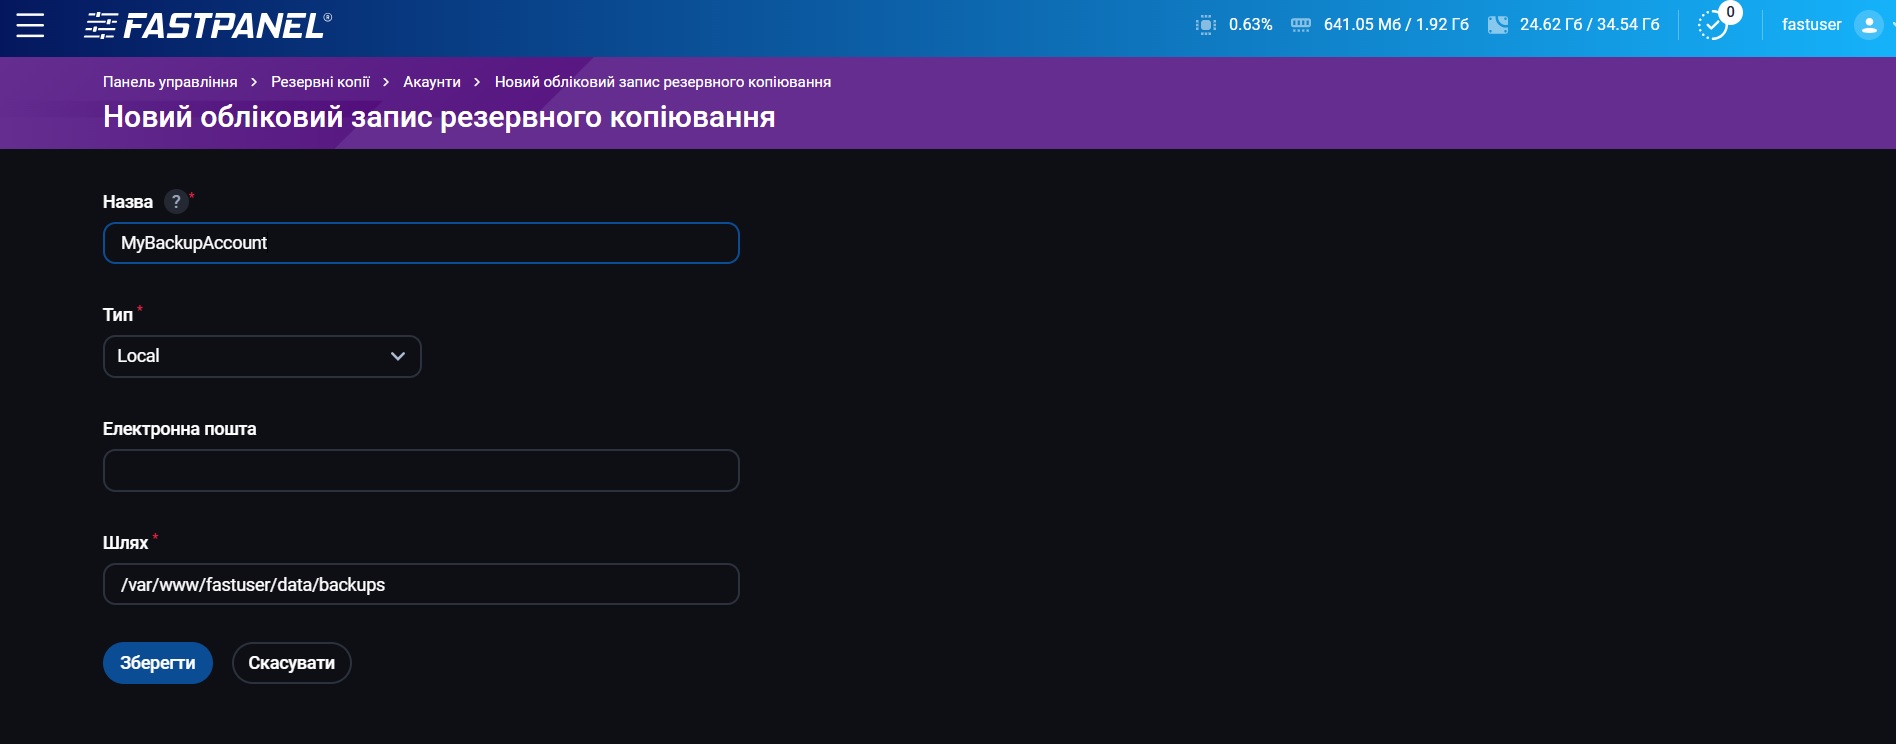Click the empty Електронна пошта field

coord(421,470)
